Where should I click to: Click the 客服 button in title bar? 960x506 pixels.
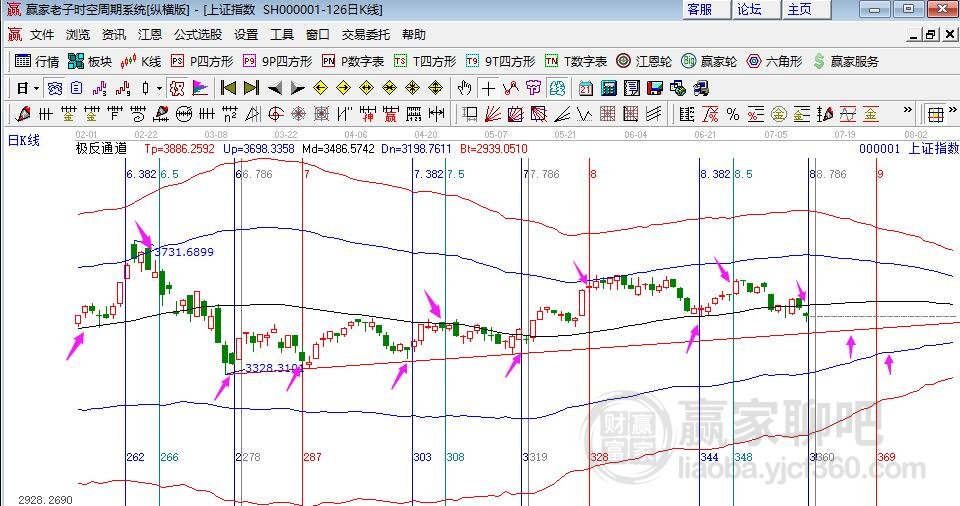(x=706, y=9)
